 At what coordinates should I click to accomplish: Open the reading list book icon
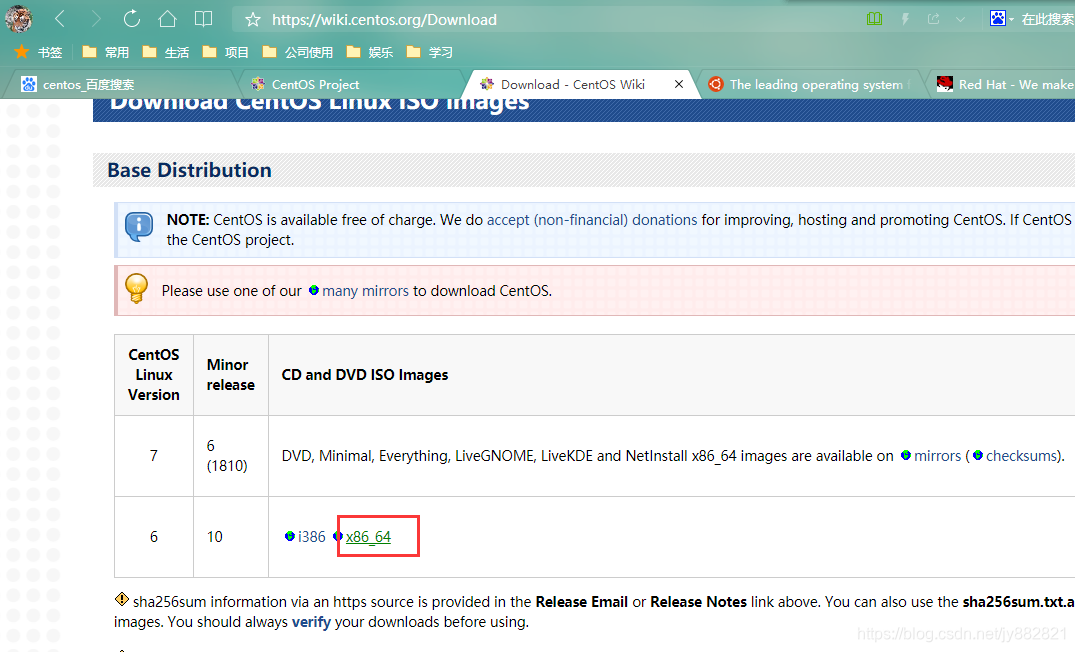tap(204, 19)
